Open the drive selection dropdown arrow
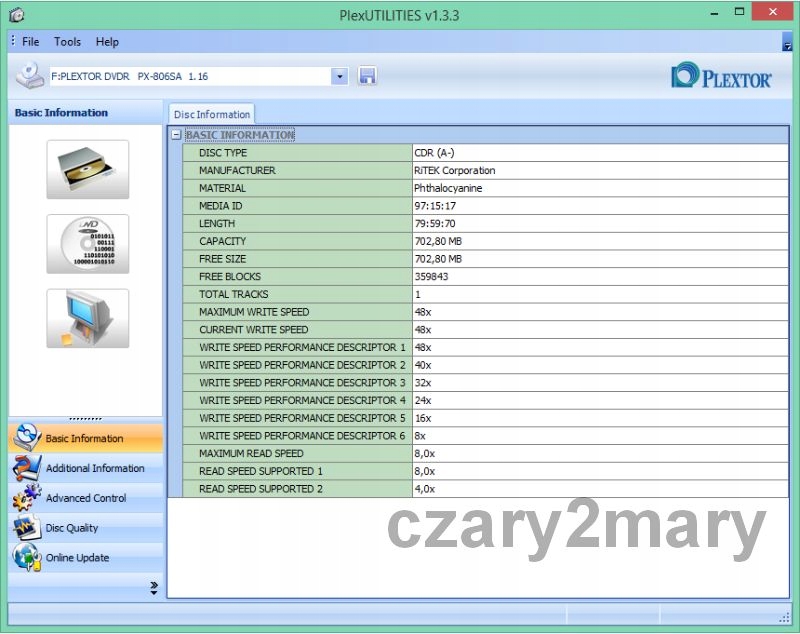Image resolution: width=800 pixels, height=634 pixels. coord(339,76)
